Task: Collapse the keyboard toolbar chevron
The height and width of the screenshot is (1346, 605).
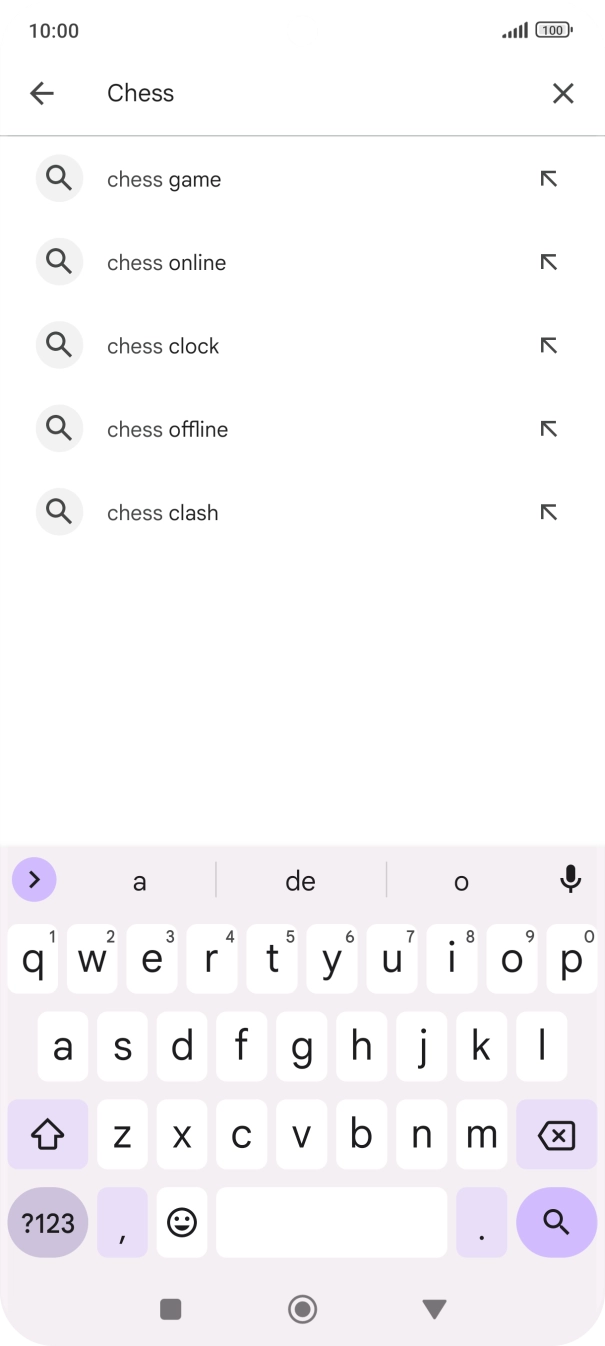Action: pos(34,879)
